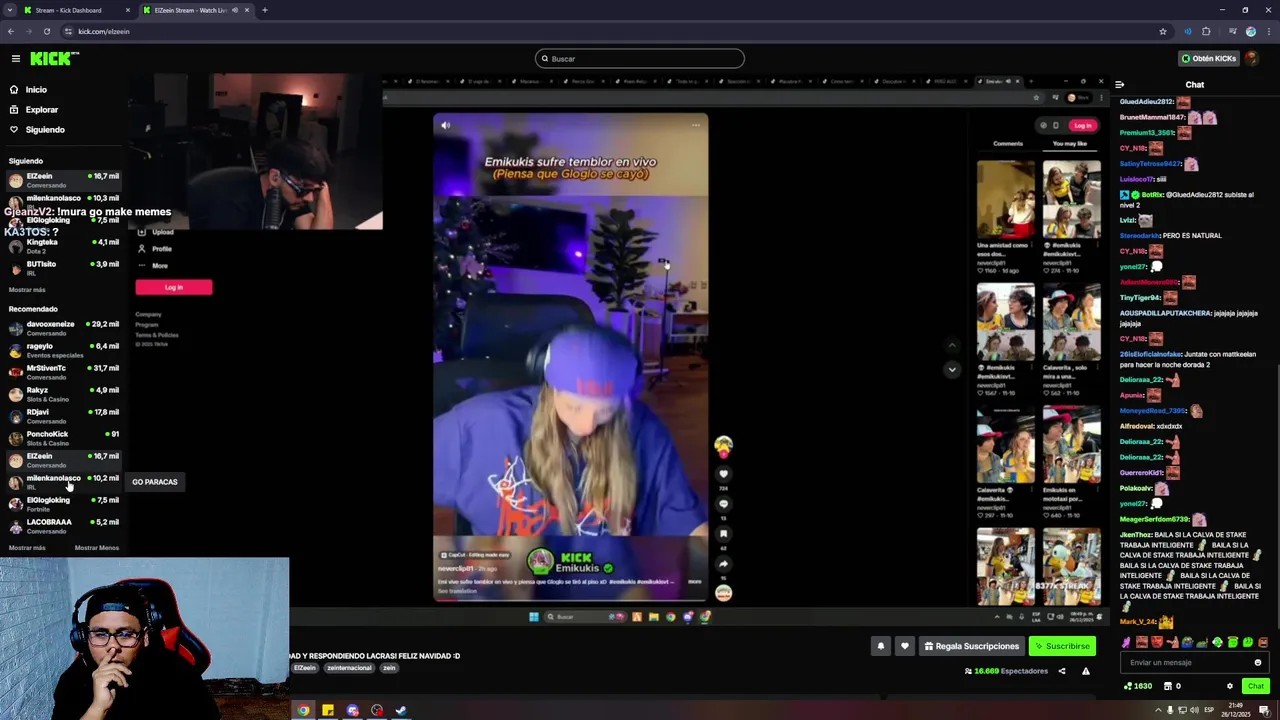Switch to ElZeein Stream browser tab
Screen dimensions: 1280x720
point(196,10)
